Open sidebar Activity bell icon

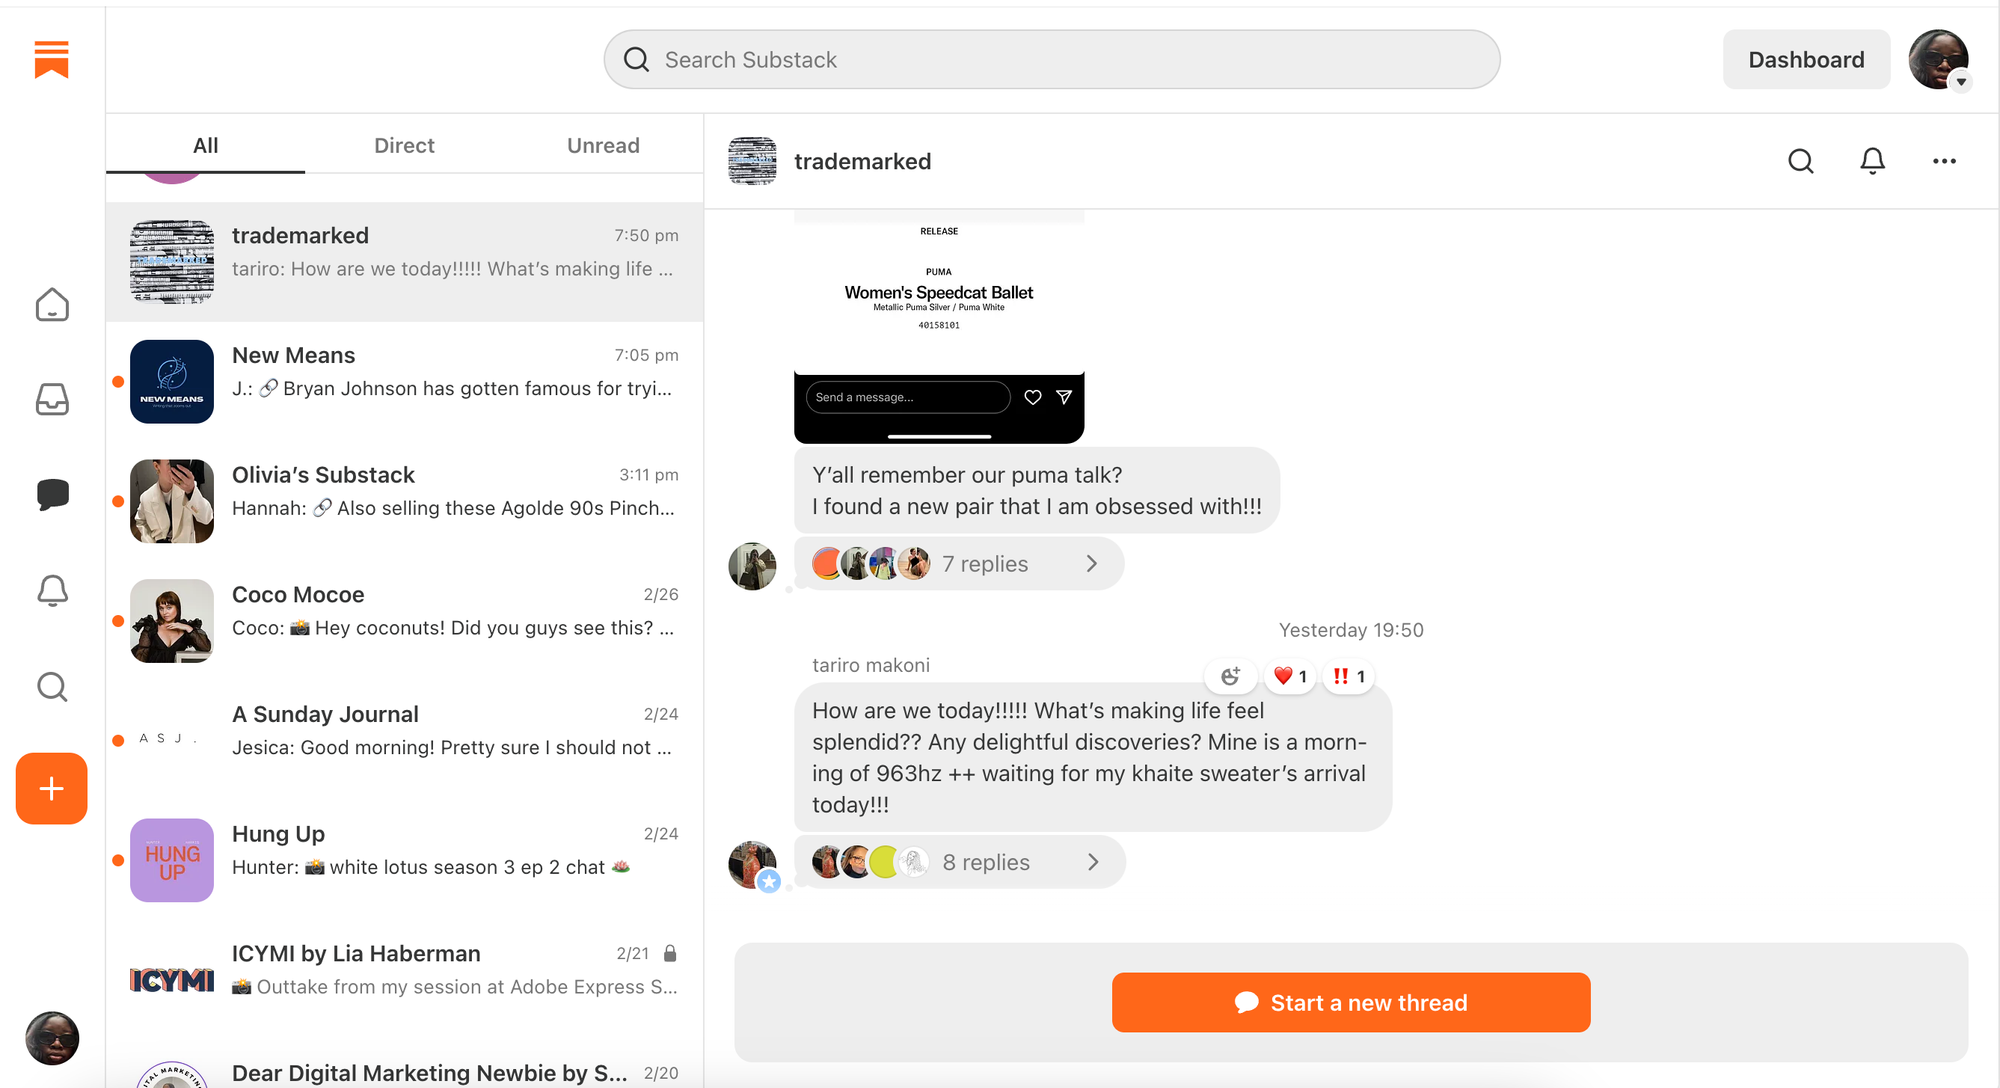(52, 590)
